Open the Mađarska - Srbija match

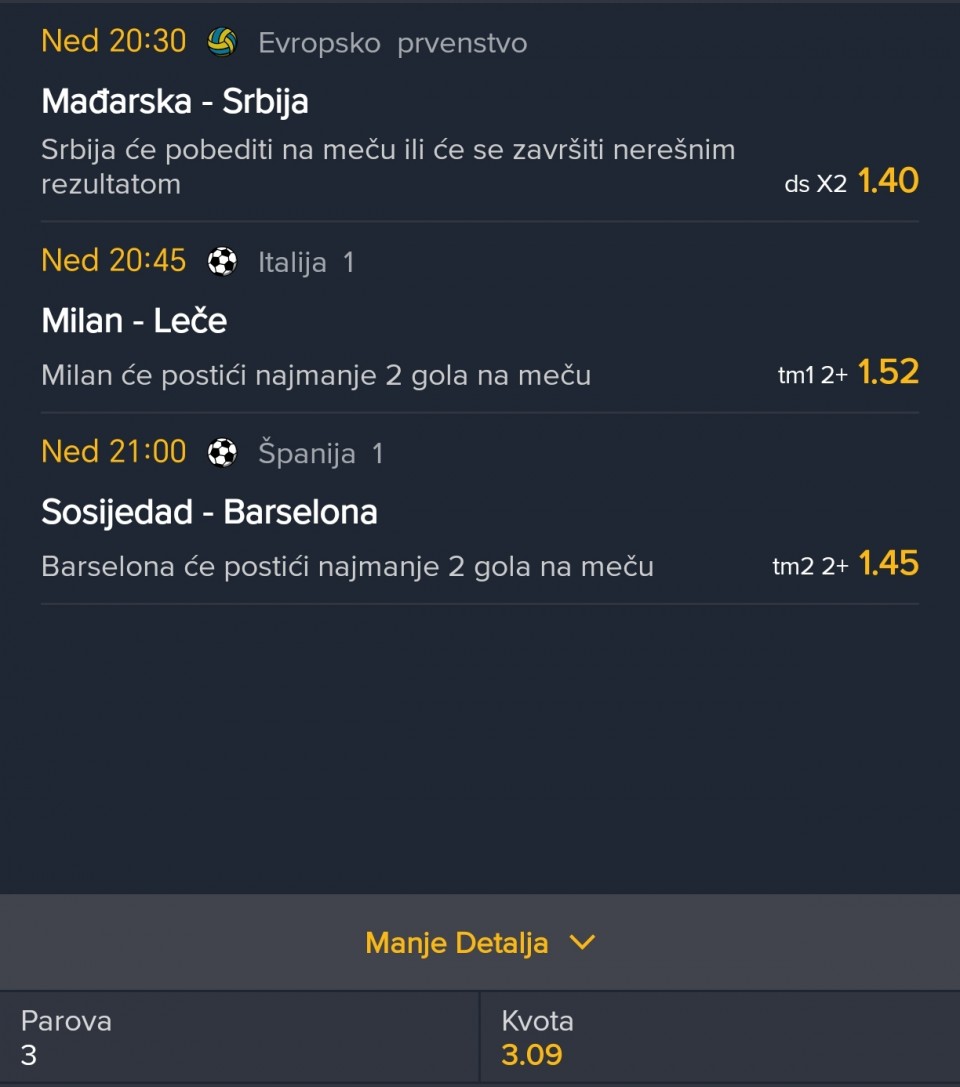coord(175,101)
